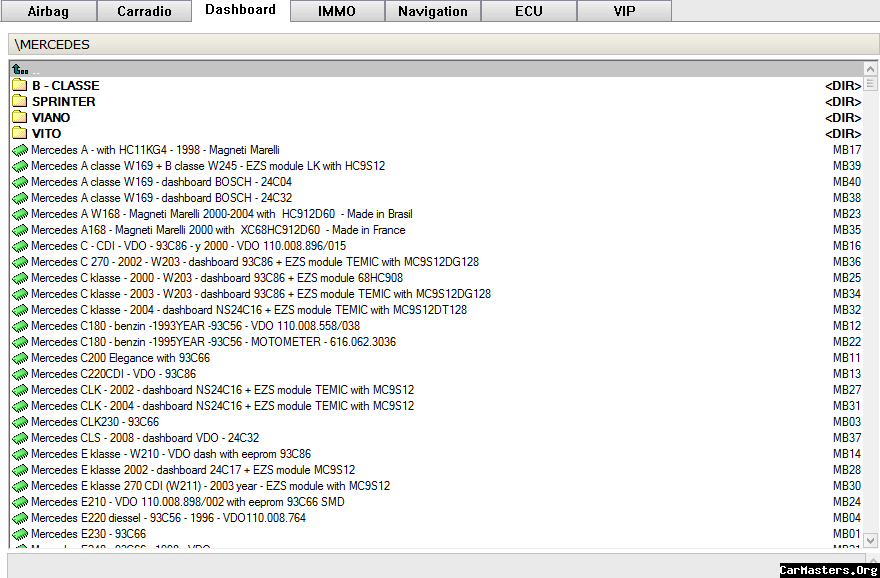The height and width of the screenshot is (578, 880).
Task: Select entry code MB36
Action: 847,262
